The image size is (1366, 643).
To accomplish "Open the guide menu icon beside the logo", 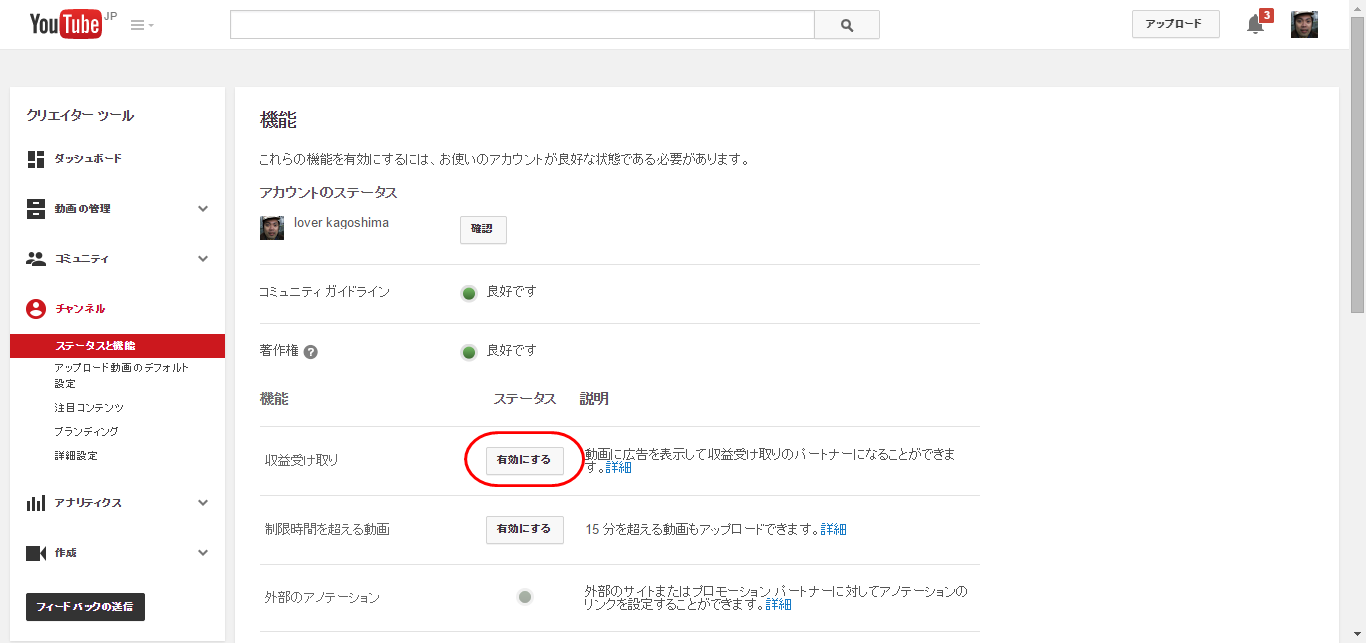I will 142,25.
